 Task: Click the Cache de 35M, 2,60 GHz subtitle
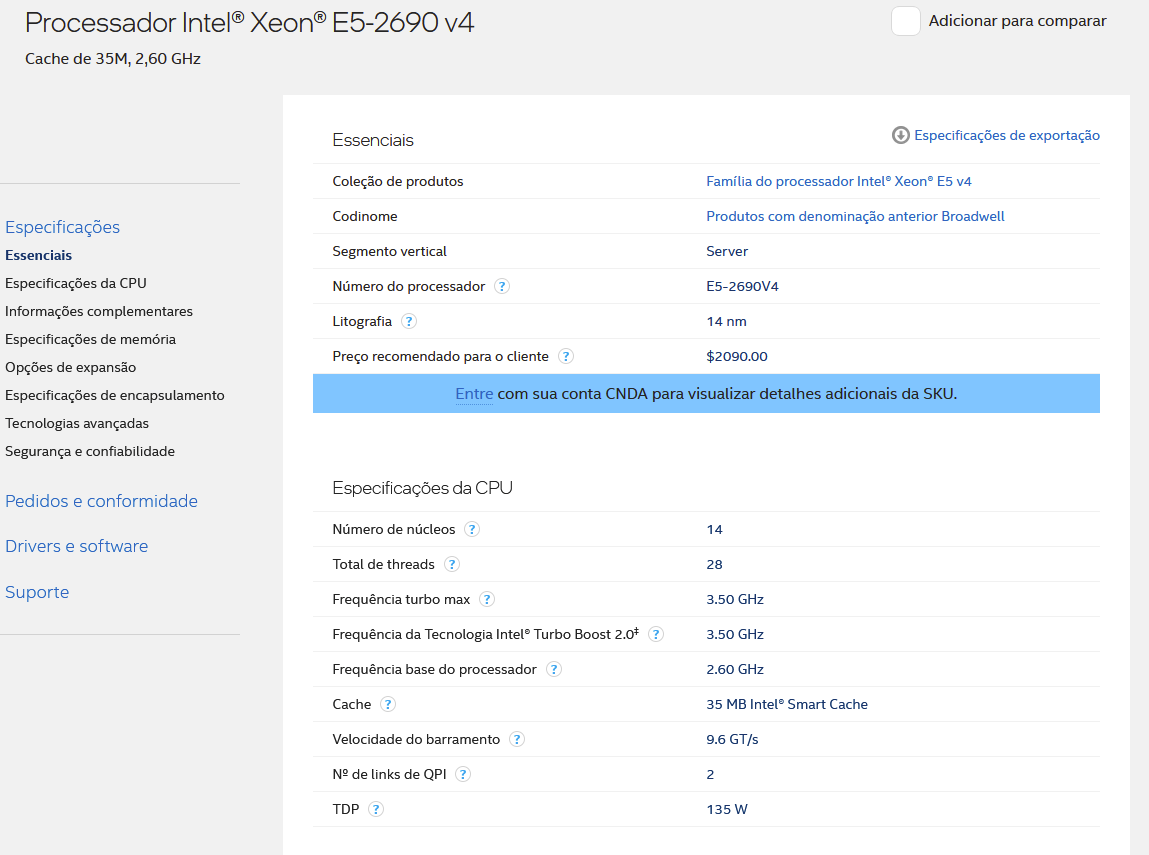[113, 59]
